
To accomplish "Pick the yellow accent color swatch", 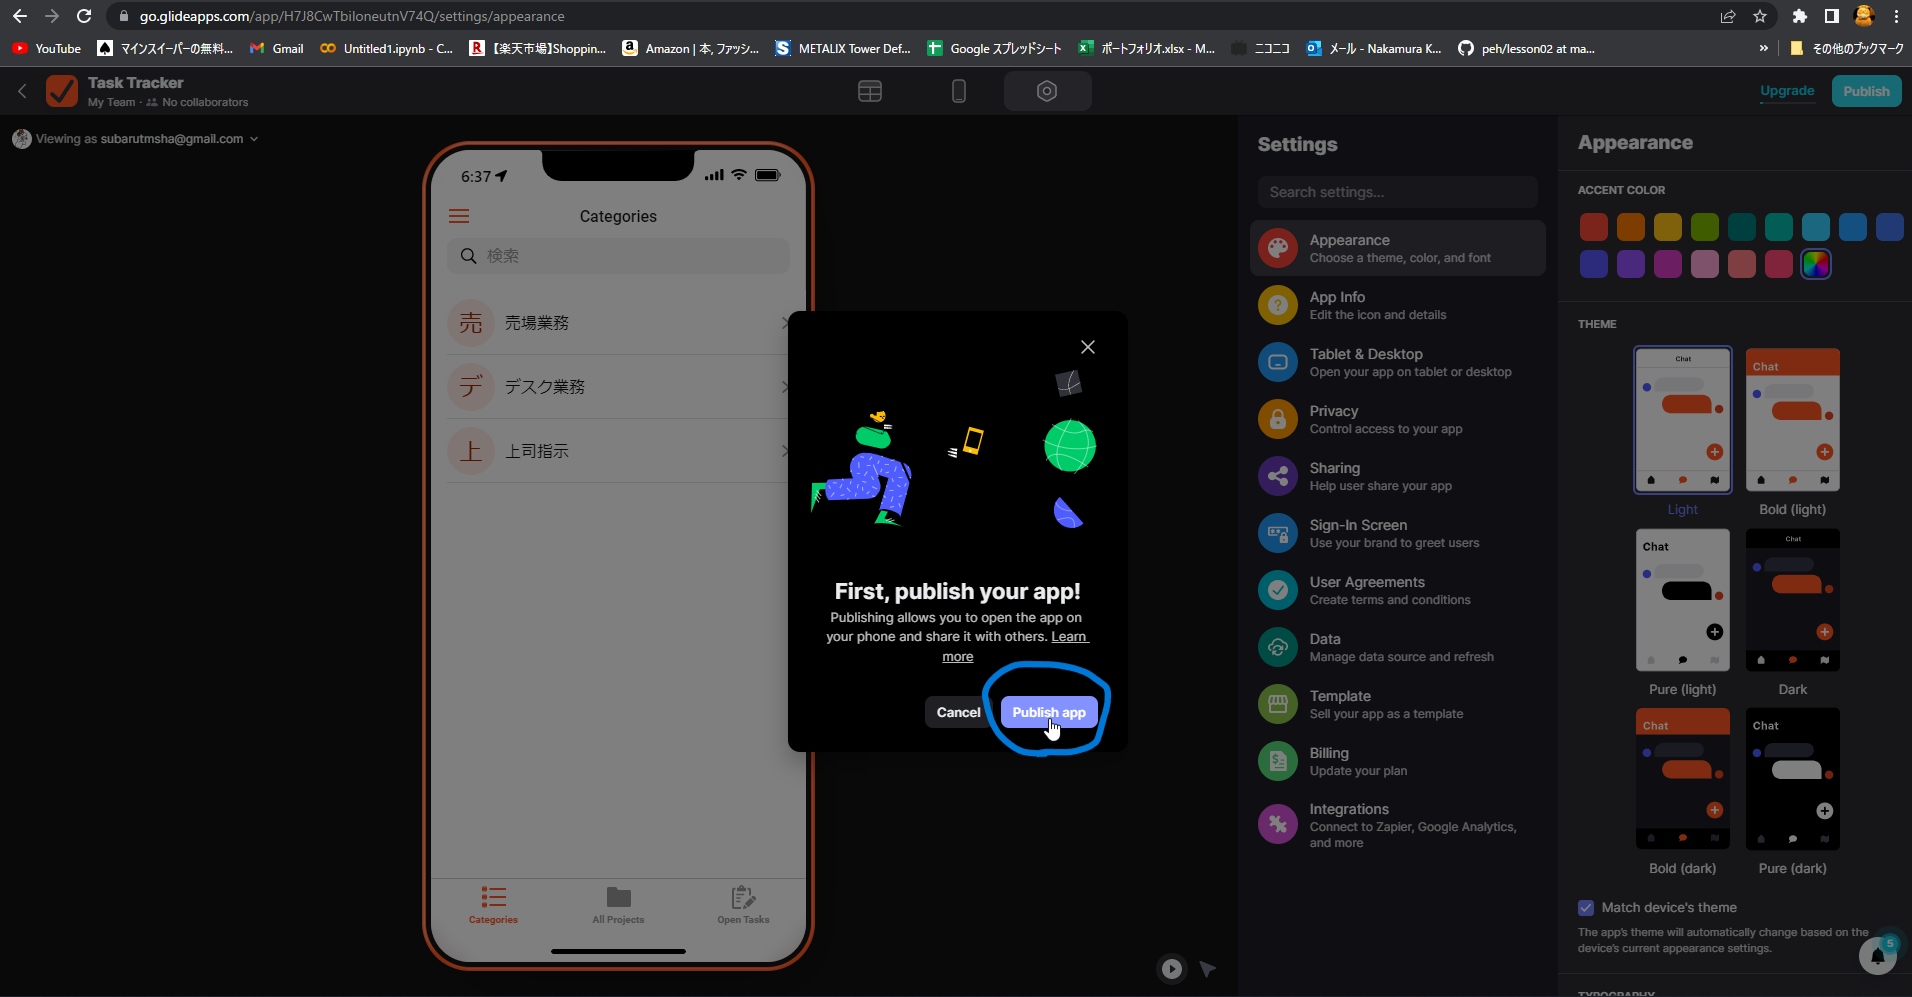I will tap(1668, 227).
